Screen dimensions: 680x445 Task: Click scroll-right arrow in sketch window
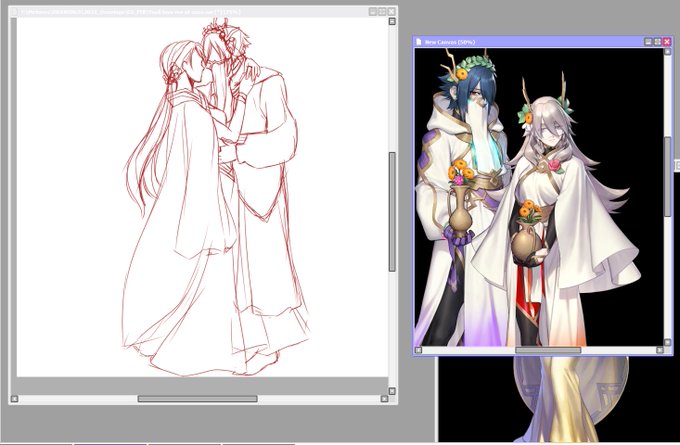[x=384, y=399]
